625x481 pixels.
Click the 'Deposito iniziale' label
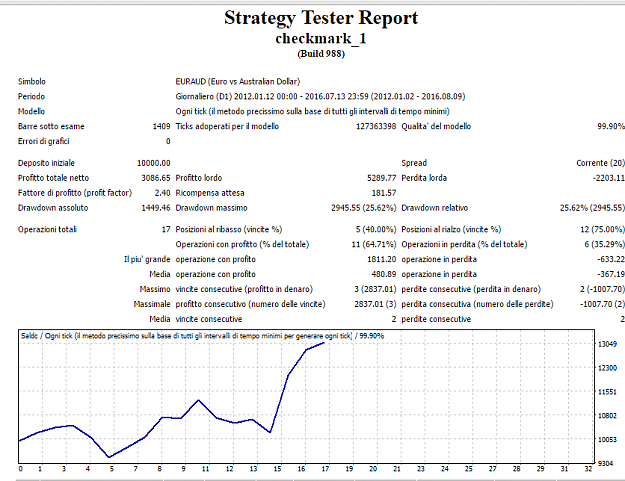click(46, 163)
